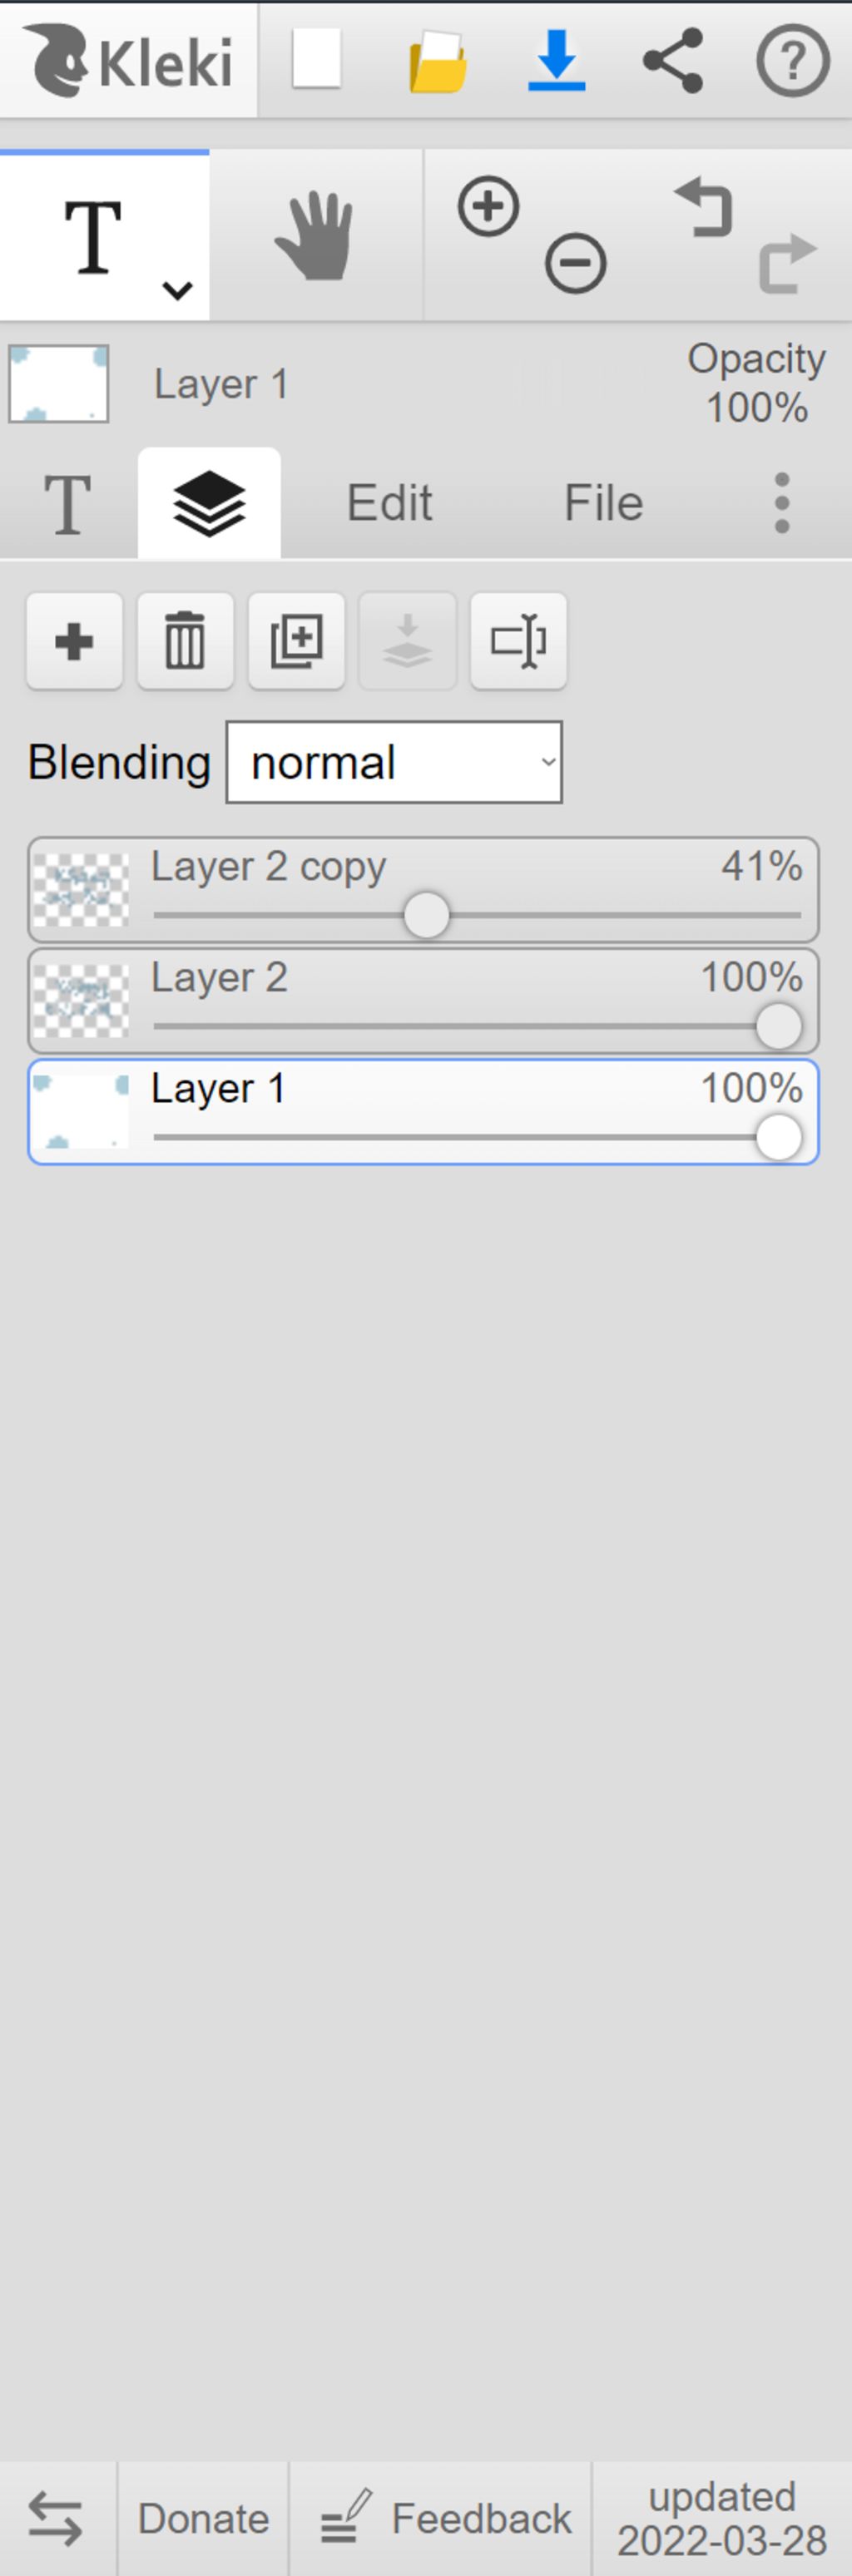The height and width of the screenshot is (2576, 852).
Task: Rename the layer with the text-cursor icon
Action: pyautogui.click(x=519, y=641)
